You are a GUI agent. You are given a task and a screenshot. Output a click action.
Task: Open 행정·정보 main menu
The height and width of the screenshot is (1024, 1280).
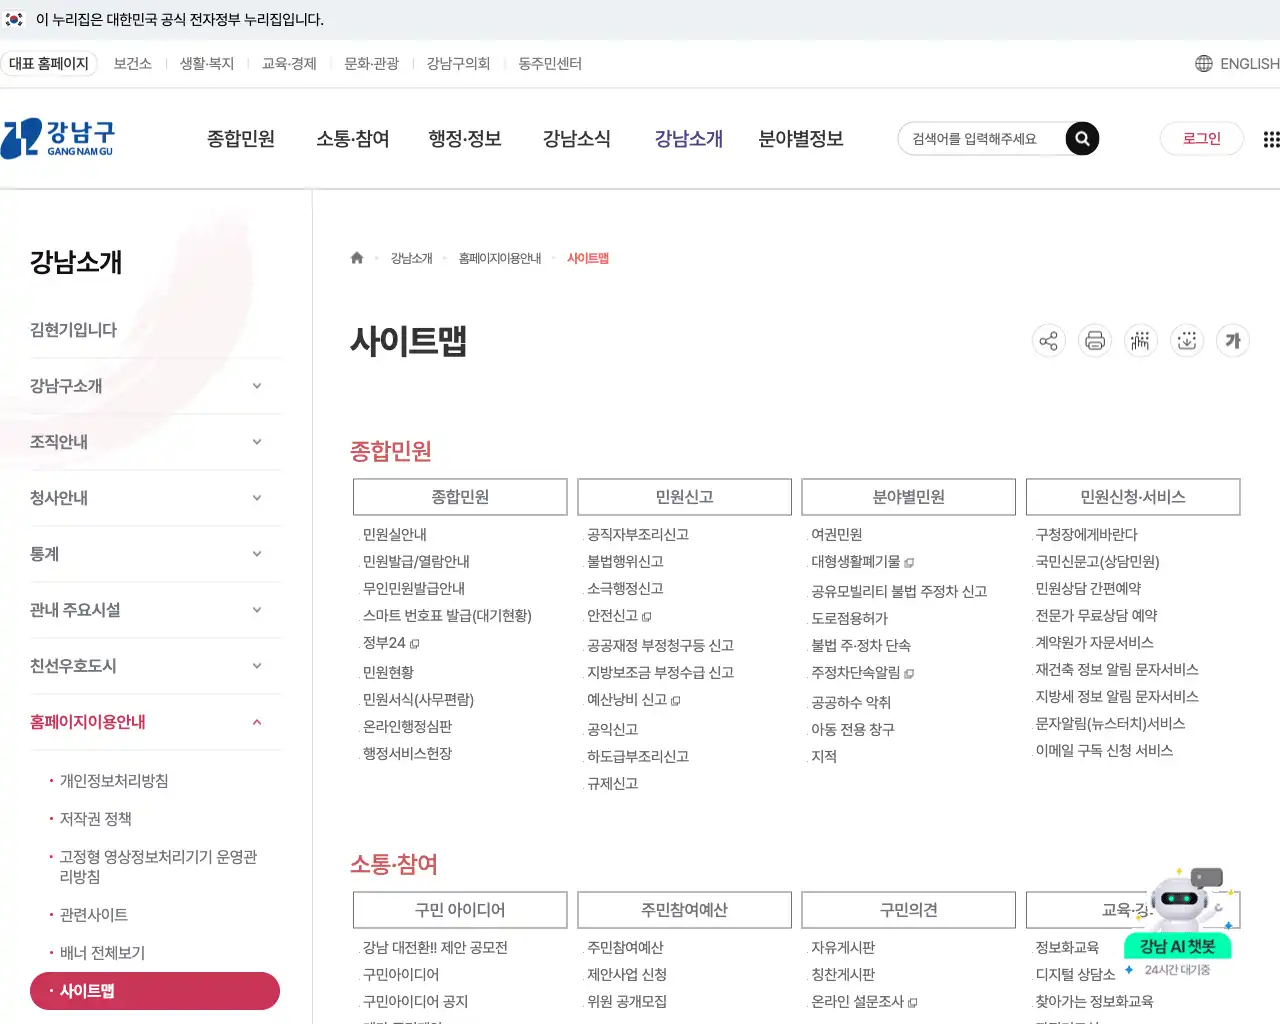465,139
